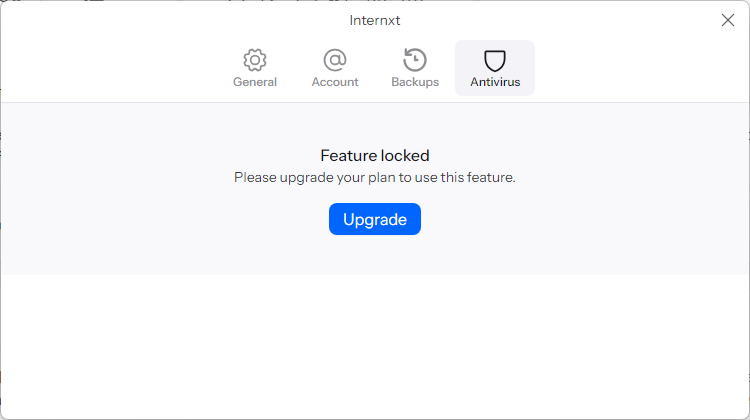Switch to the General tab label
Viewport: 750px width, 420px height.
[x=255, y=82]
